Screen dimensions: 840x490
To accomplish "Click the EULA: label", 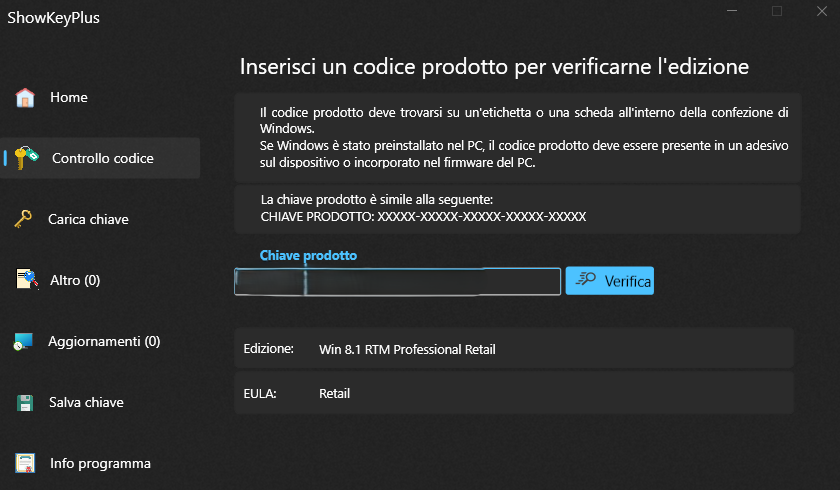I will tap(260, 394).
